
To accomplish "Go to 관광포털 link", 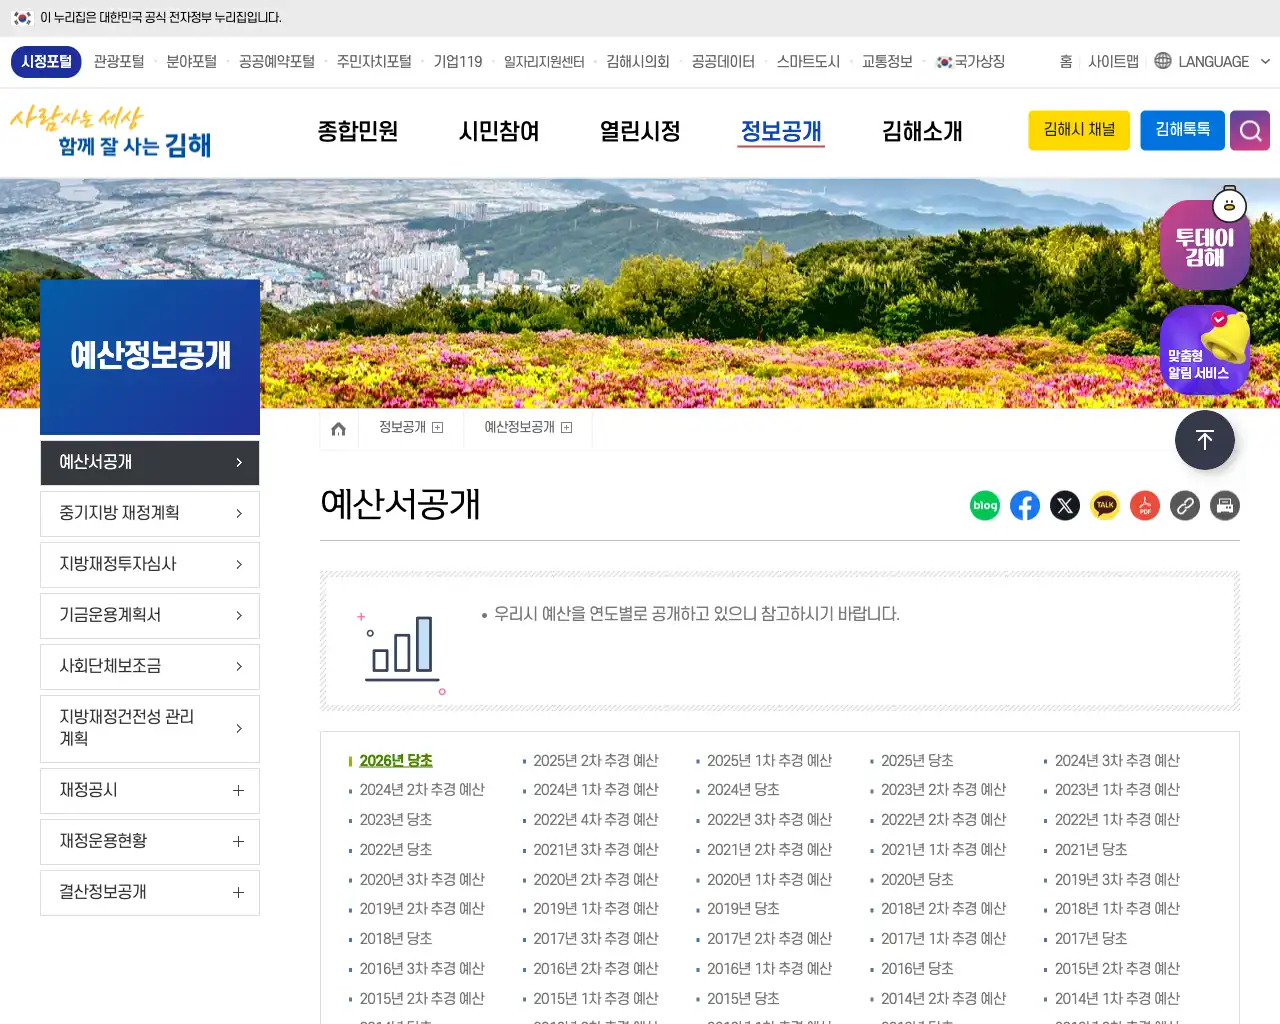I will click(x=119, y=62).
